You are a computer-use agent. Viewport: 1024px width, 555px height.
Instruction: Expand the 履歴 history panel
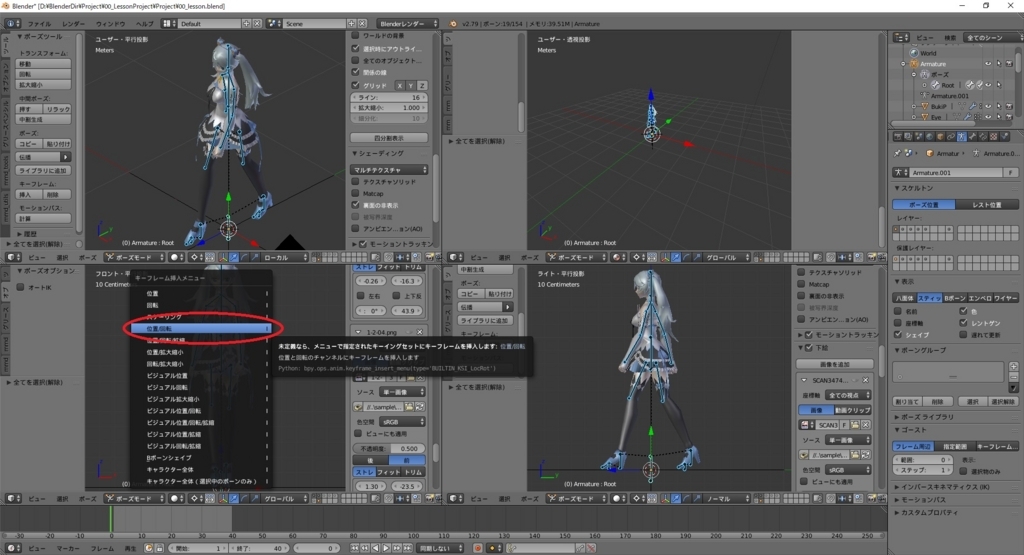click(26, 233)
